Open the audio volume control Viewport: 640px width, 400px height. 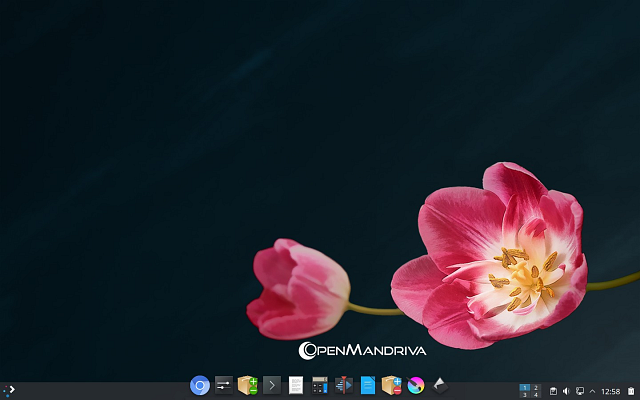pyautogui.click(x=566, y=391)
